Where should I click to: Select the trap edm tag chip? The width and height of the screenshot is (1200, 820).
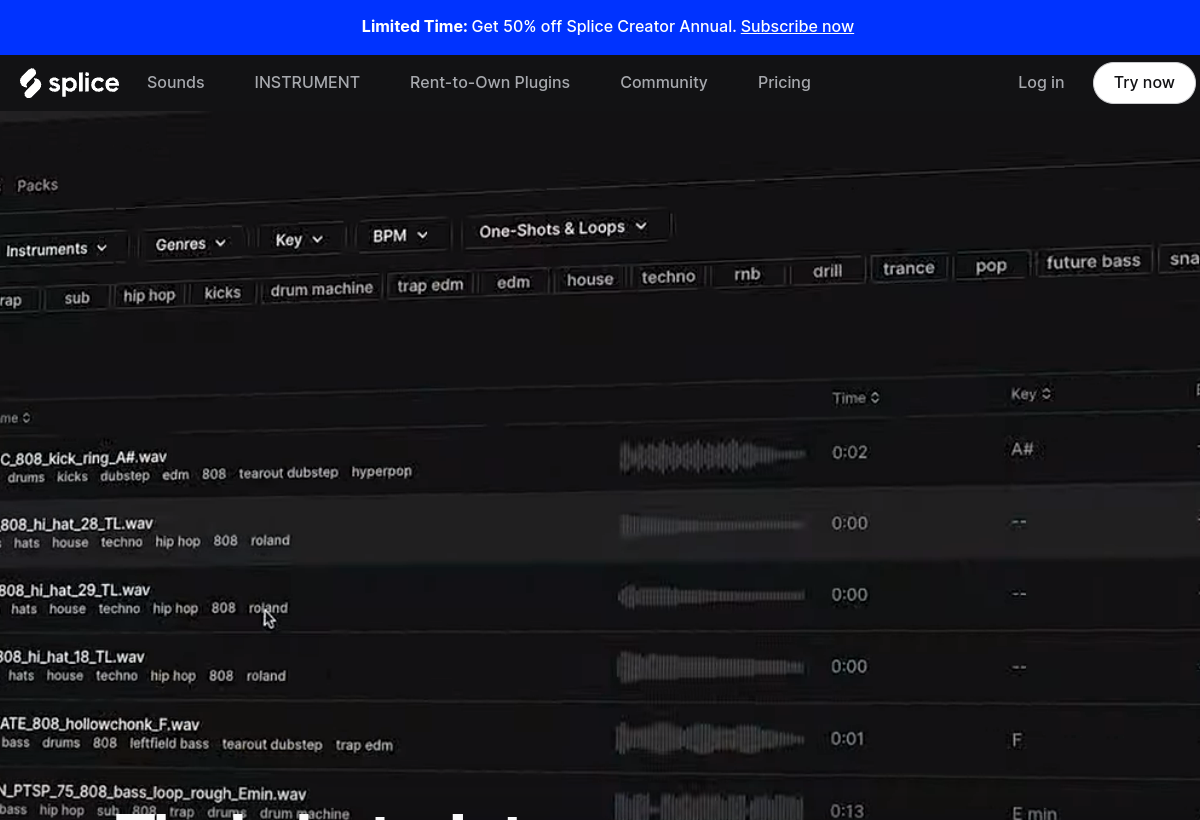coord(430,285)
